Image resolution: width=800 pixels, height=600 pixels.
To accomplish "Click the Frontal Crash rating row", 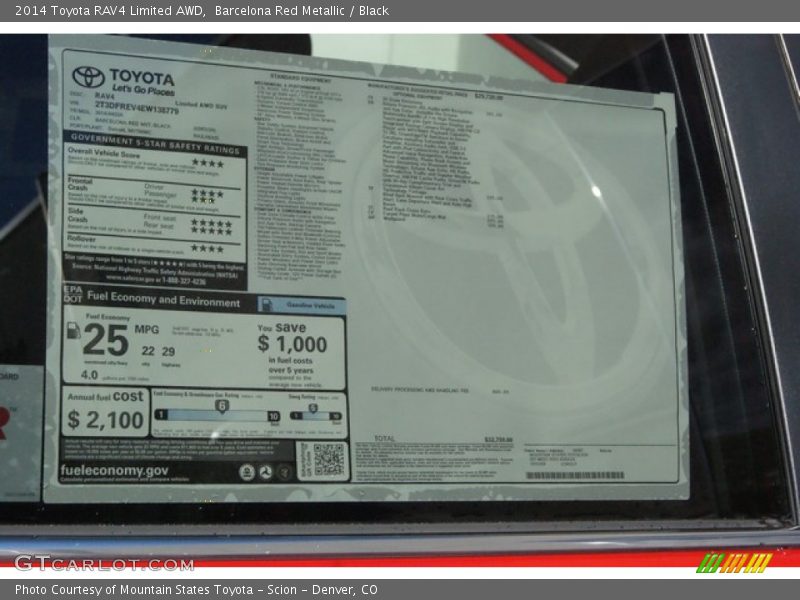I will click(x=154, y=193).
